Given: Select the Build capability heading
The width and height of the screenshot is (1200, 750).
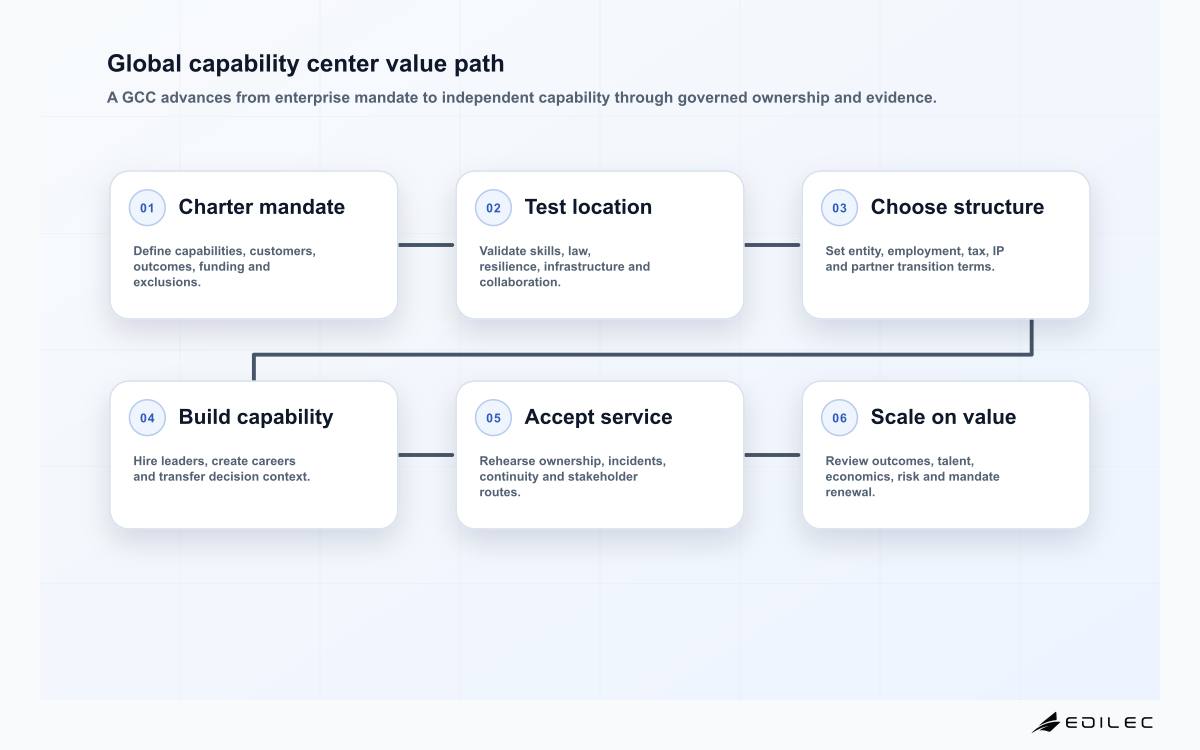Looking at the screenshot, I should click(x=256, y=417).
